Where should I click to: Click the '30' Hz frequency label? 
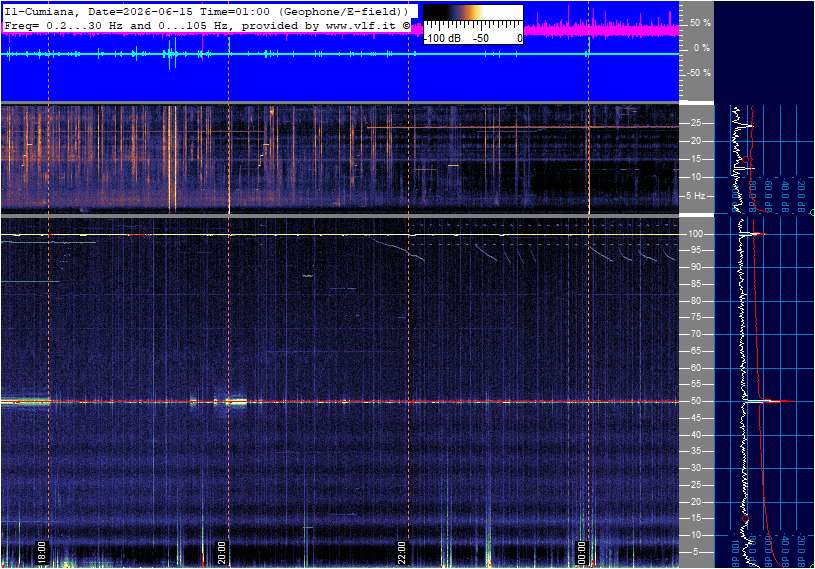695,468
